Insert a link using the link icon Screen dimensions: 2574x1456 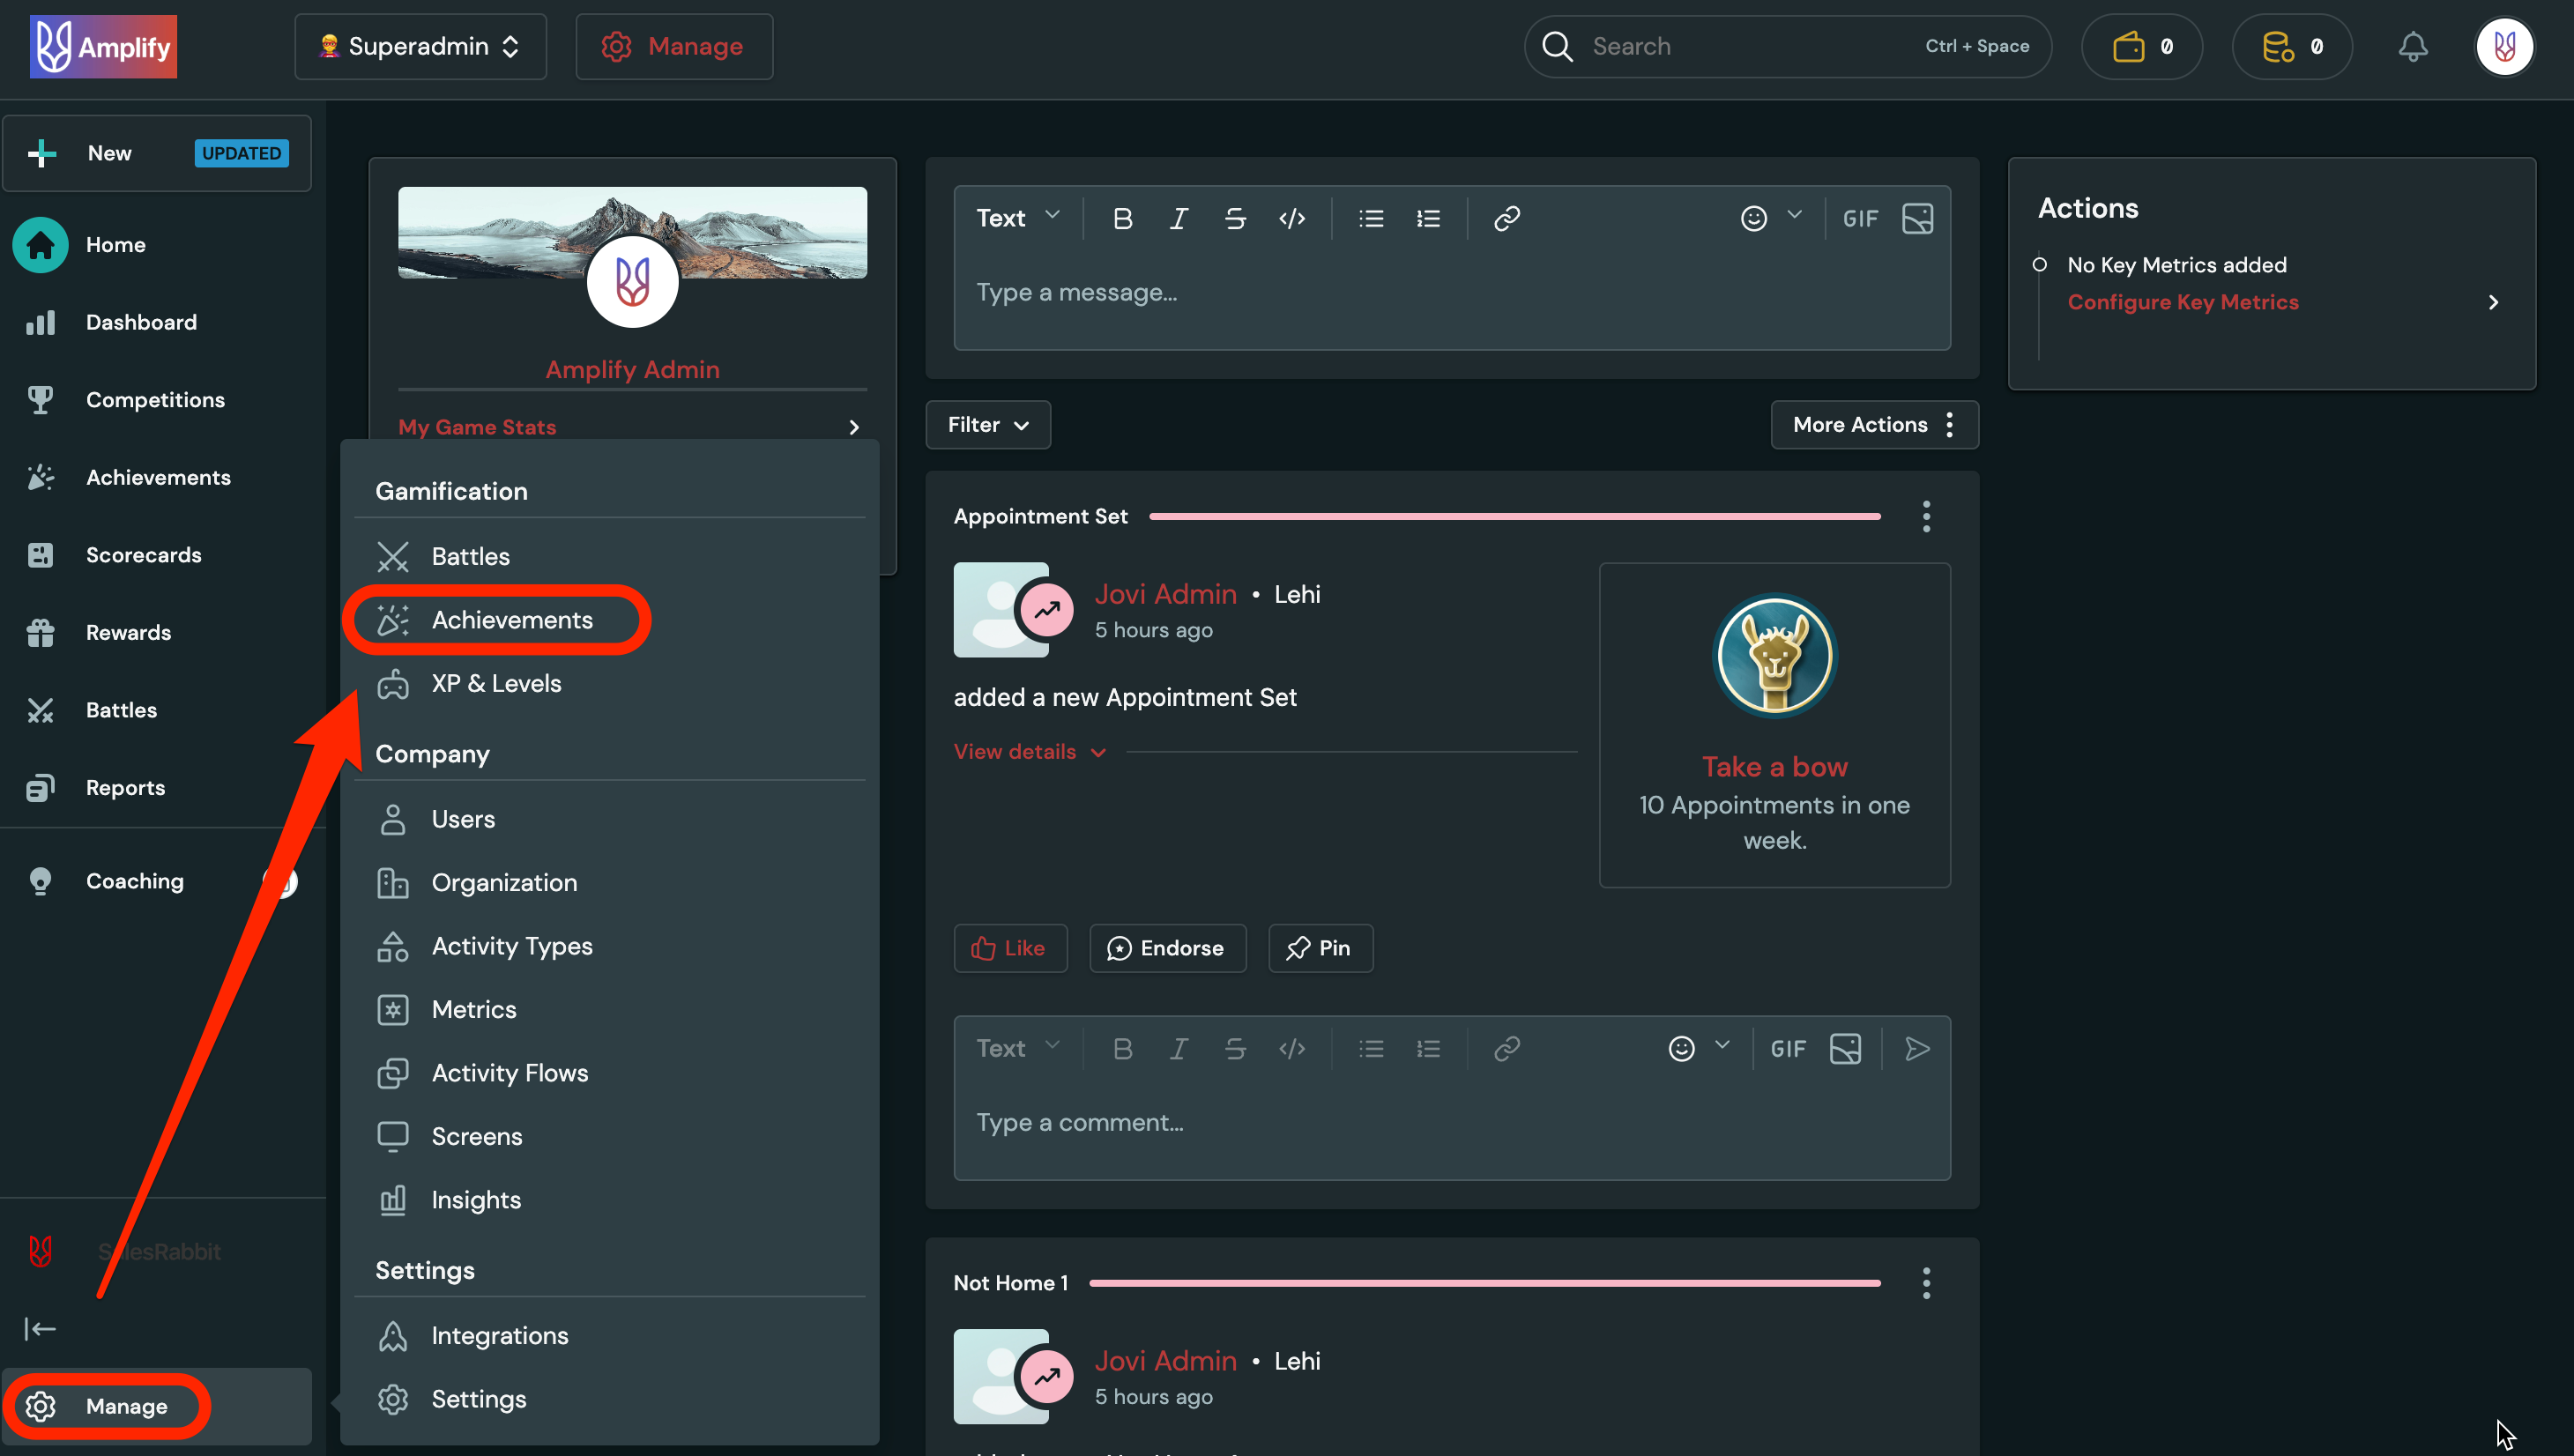coord(1507,218)
